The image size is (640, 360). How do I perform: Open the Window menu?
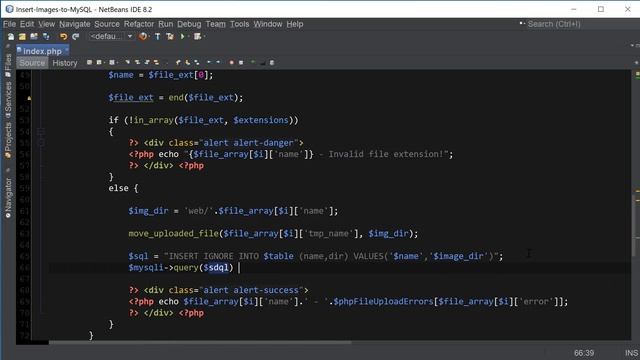[268, 24]
